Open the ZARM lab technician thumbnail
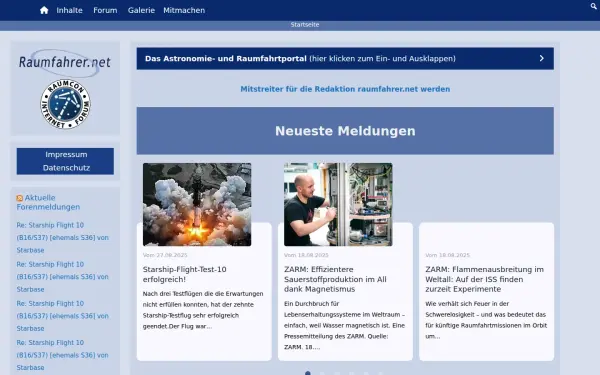Viewport: 600px width, 375px height. pyautogui.click(x=338, y=204)
